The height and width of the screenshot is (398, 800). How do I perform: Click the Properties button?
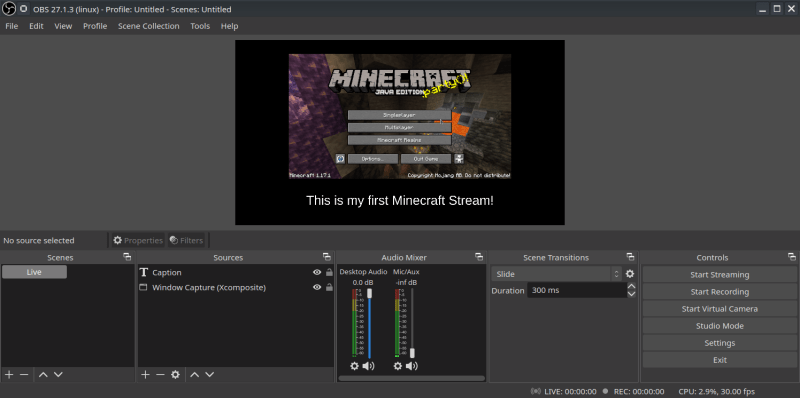pyautogui.click(x=138, y=240)
